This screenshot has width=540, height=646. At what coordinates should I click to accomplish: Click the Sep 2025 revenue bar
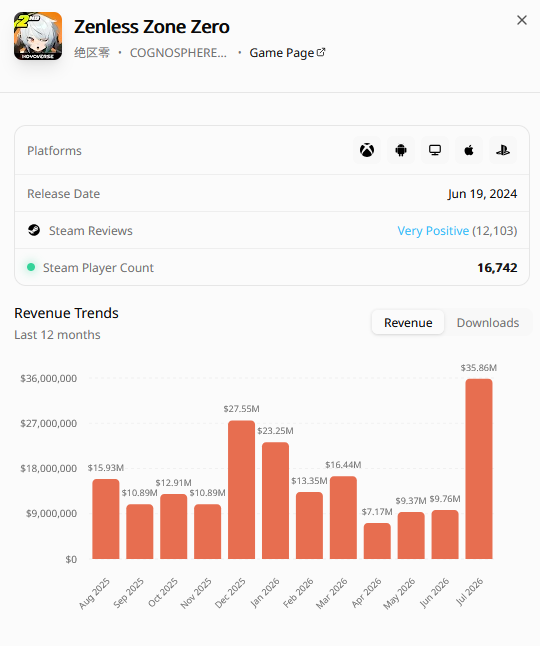tap(140, 531)
